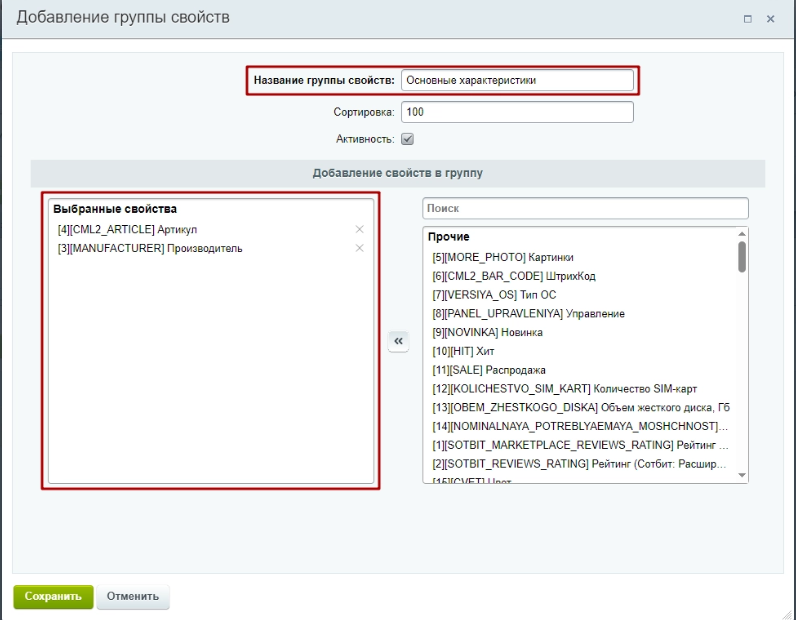Screen dimensions: 796x620
Task: Focus the Сортировка input field
Action: (x=517, y=112)
